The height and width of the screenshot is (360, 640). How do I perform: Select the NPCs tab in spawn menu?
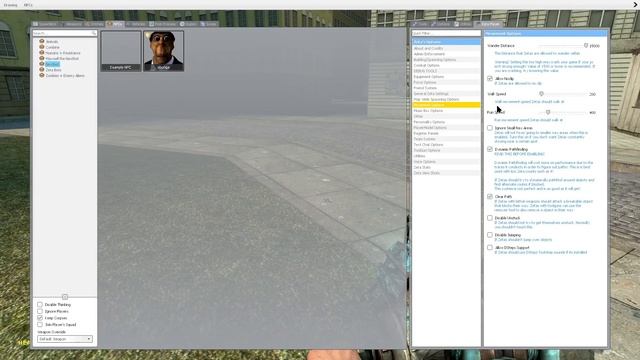(x=115, y=24)
